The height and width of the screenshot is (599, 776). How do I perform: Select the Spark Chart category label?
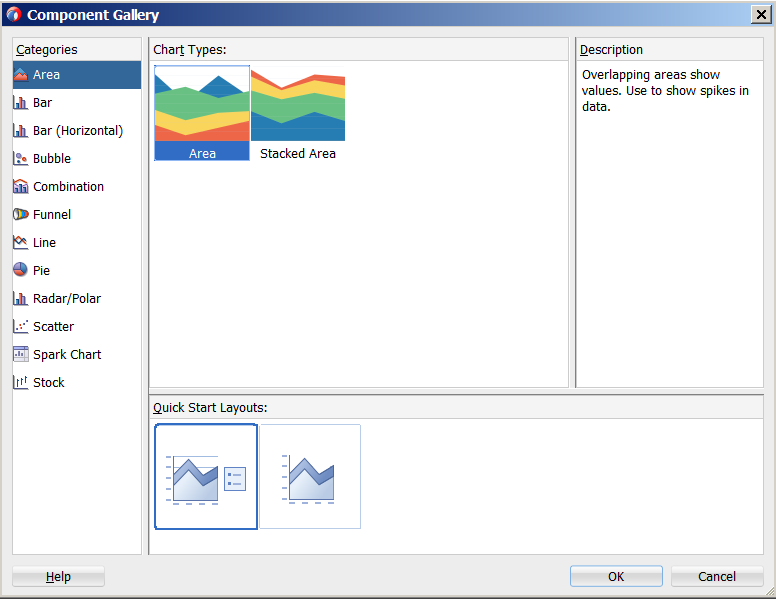[67, 354]
